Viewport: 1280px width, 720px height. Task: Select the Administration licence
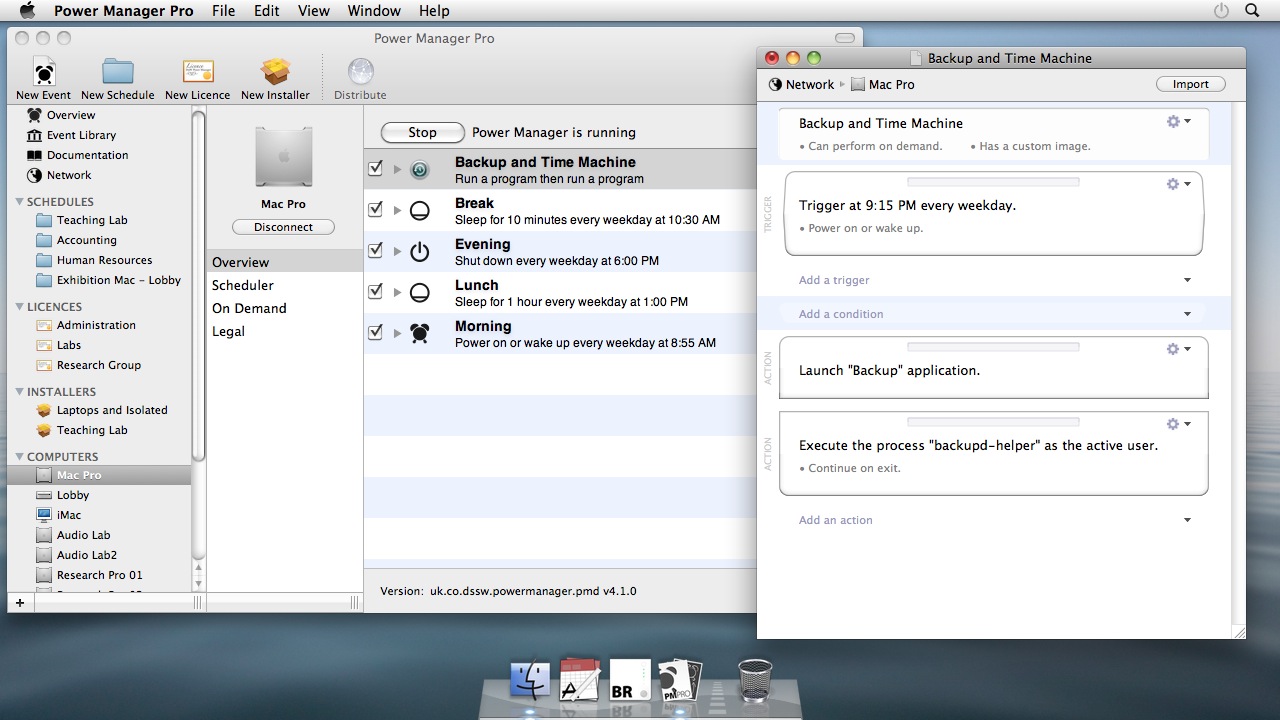tap(96, 325)
